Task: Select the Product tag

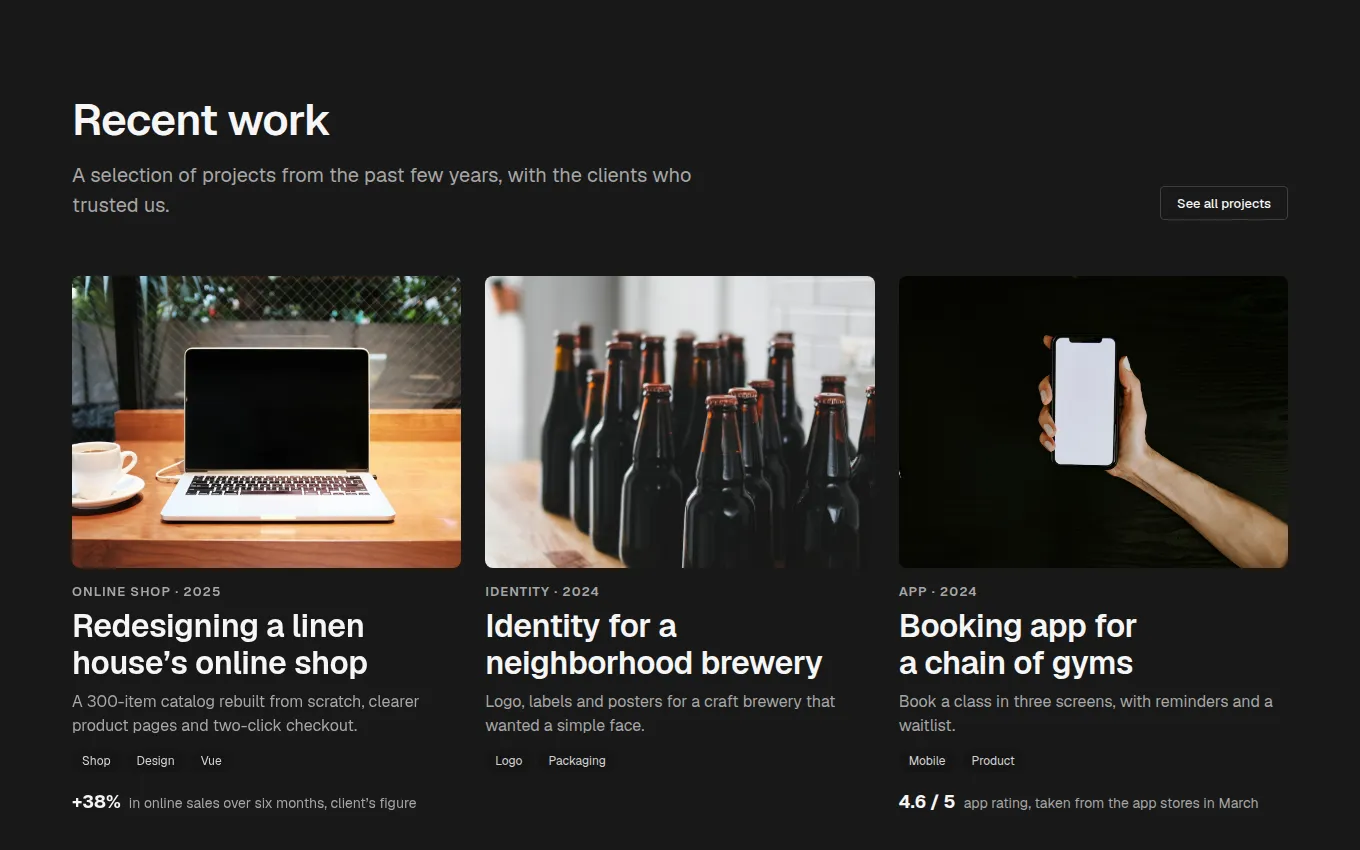Action: pyautogui.click(x=993, y=761)
